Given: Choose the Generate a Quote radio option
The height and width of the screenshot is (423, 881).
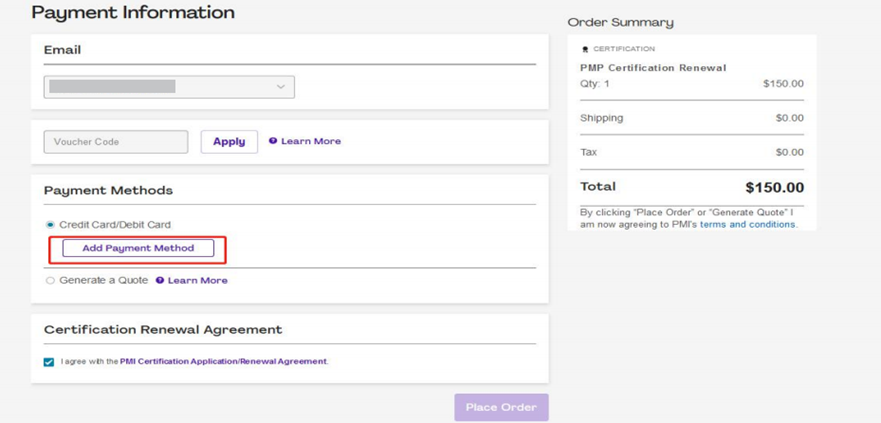Looking at the screenshot, I should 50,281.
